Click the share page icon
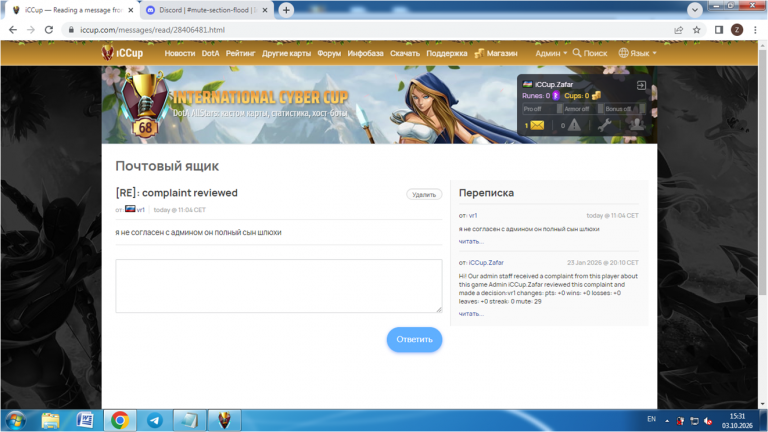Viewport: 768px width, 432px height. pos(678,30)
